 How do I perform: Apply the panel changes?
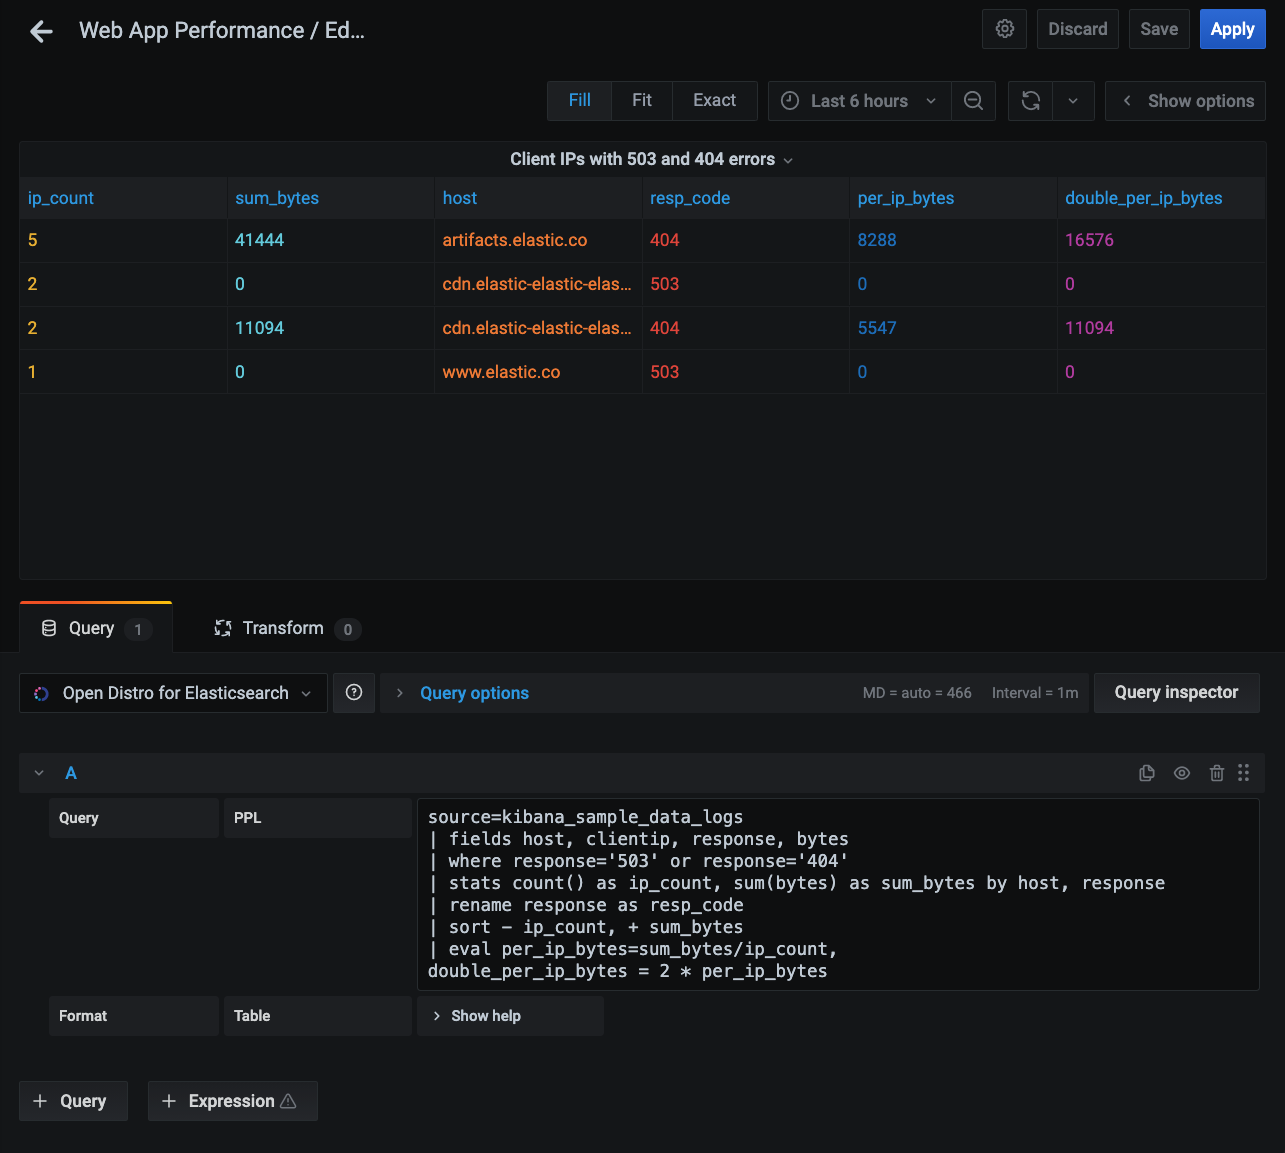[1232, 28]
